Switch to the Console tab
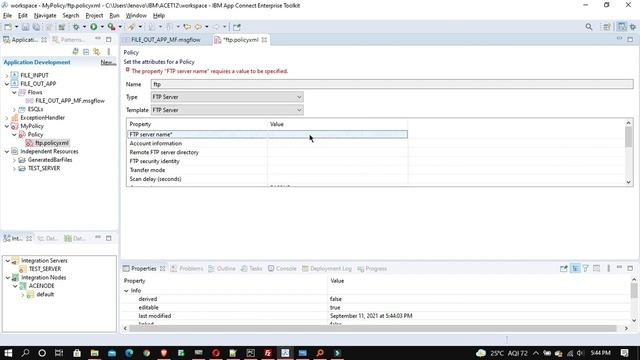Screen dimensions: 640x360 tap(282, 269)
